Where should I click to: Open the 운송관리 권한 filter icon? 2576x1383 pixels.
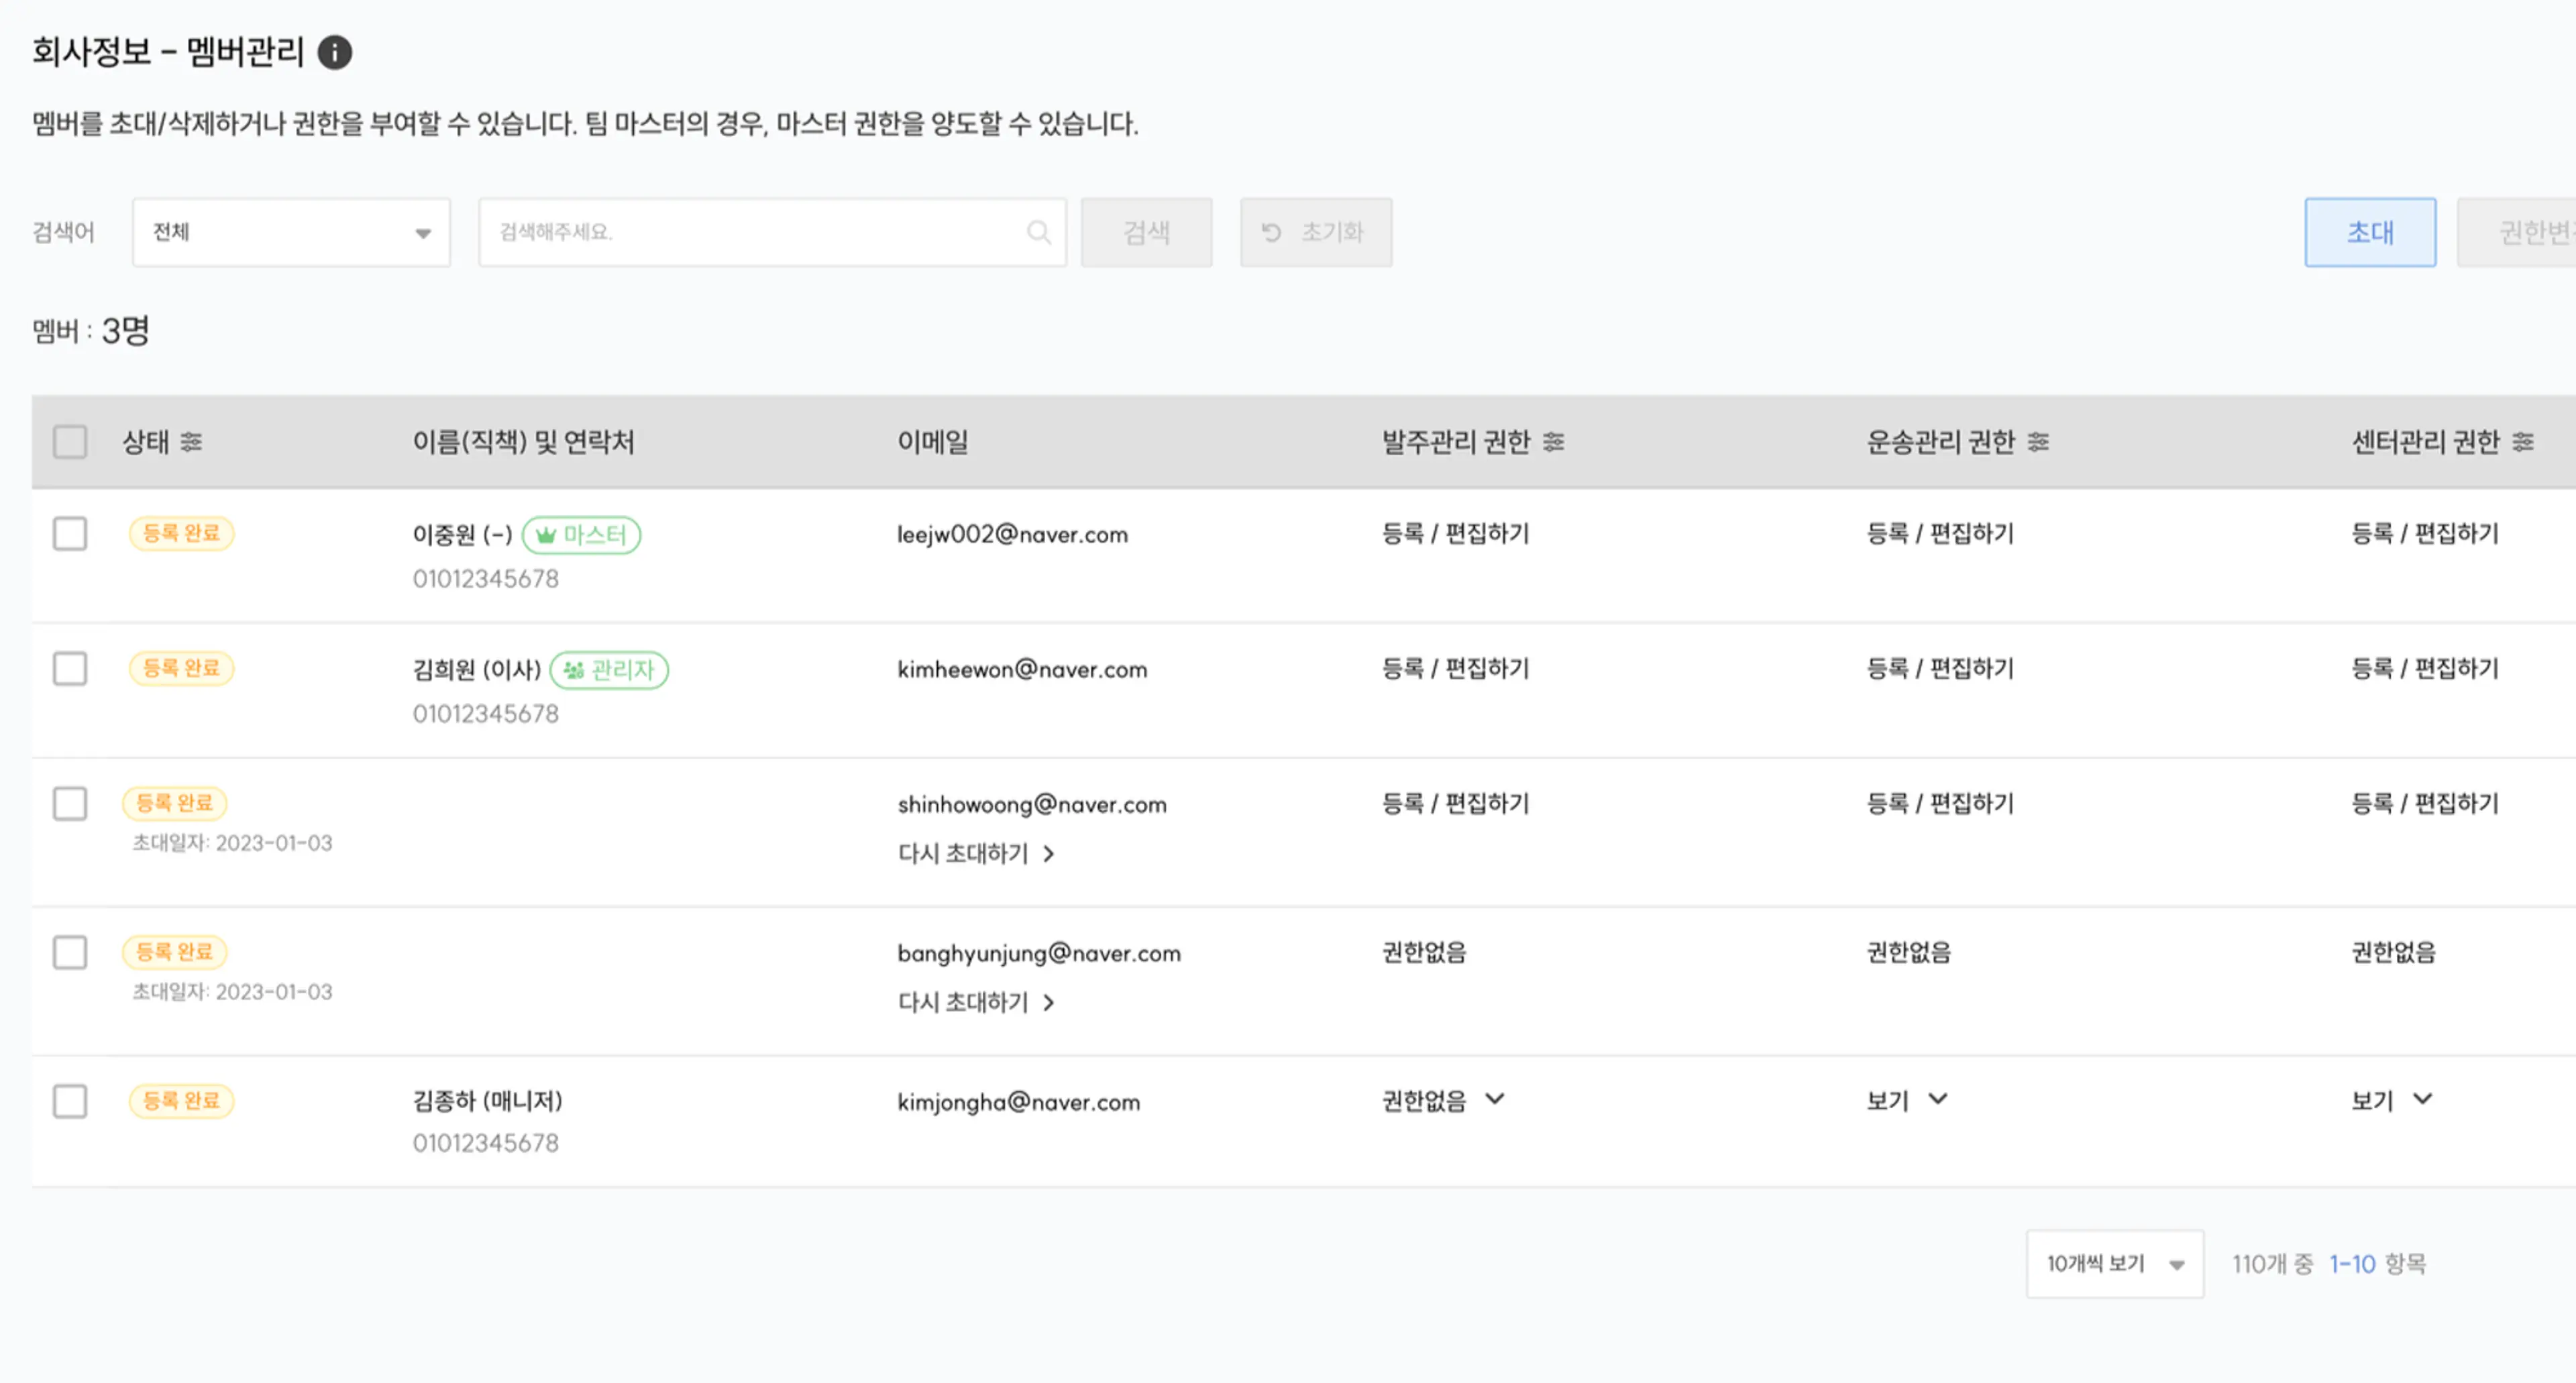tap(2038, 442)
